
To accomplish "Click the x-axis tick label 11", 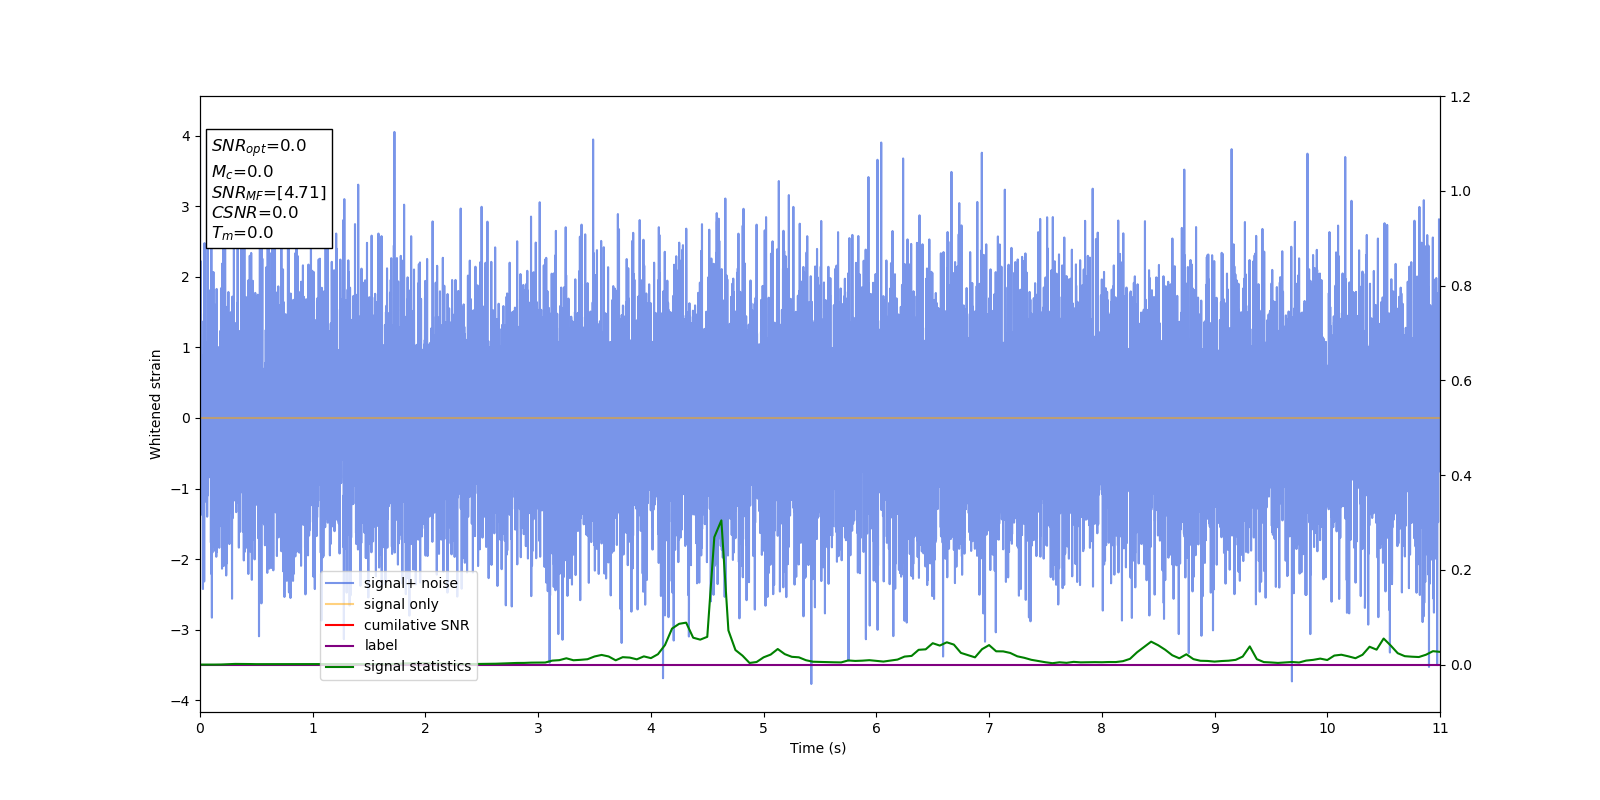I will pyautogui.click(x=1440, y=728).
